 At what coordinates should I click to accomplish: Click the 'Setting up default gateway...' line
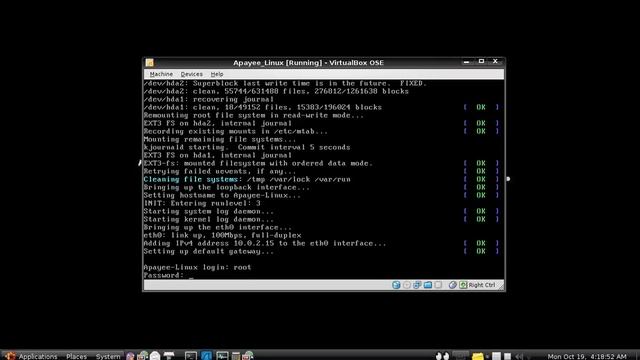209,251
